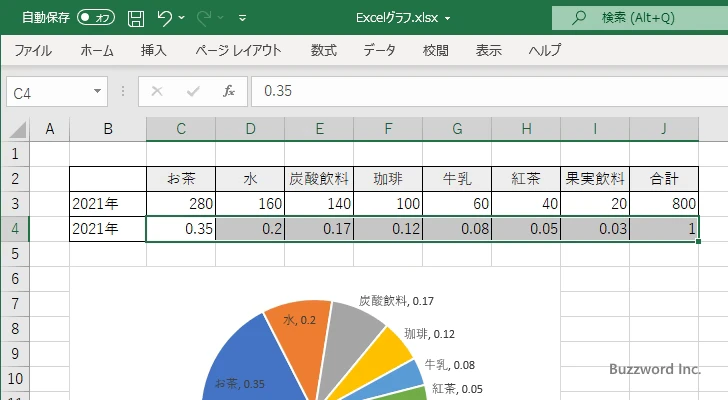Click the Select All corner triangle
The width and height of the screenshot is (728, 400).
coord(18,130)
